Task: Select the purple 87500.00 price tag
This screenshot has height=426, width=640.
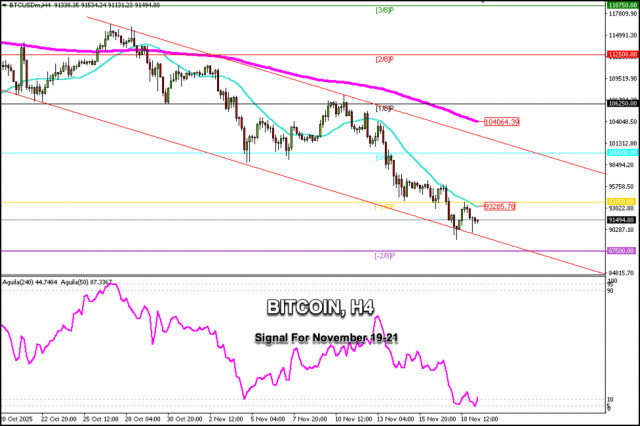Action: (x=621, y=251)
